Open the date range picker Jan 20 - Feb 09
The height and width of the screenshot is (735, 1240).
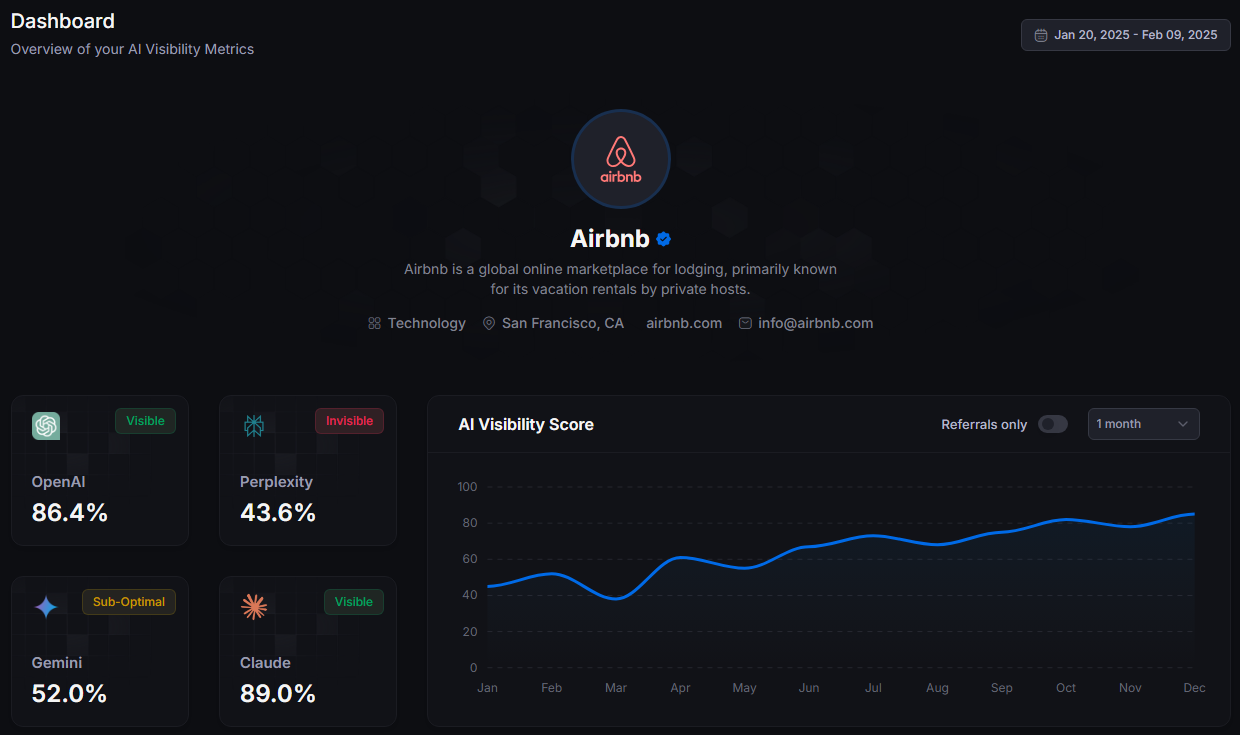coord(1125,35)
